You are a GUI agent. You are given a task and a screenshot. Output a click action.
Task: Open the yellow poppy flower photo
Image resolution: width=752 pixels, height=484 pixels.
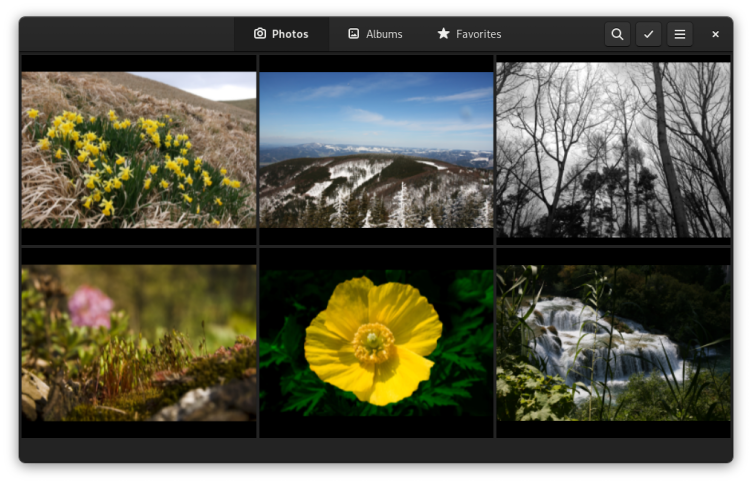pos(376,342)
